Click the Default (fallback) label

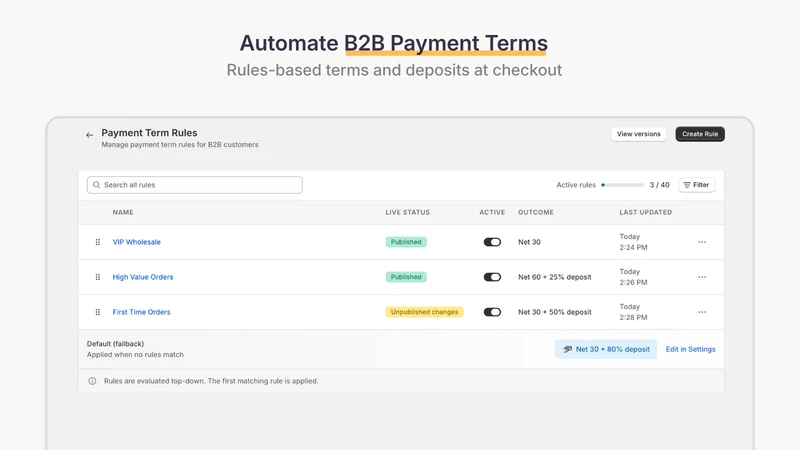tap(115, 344)
